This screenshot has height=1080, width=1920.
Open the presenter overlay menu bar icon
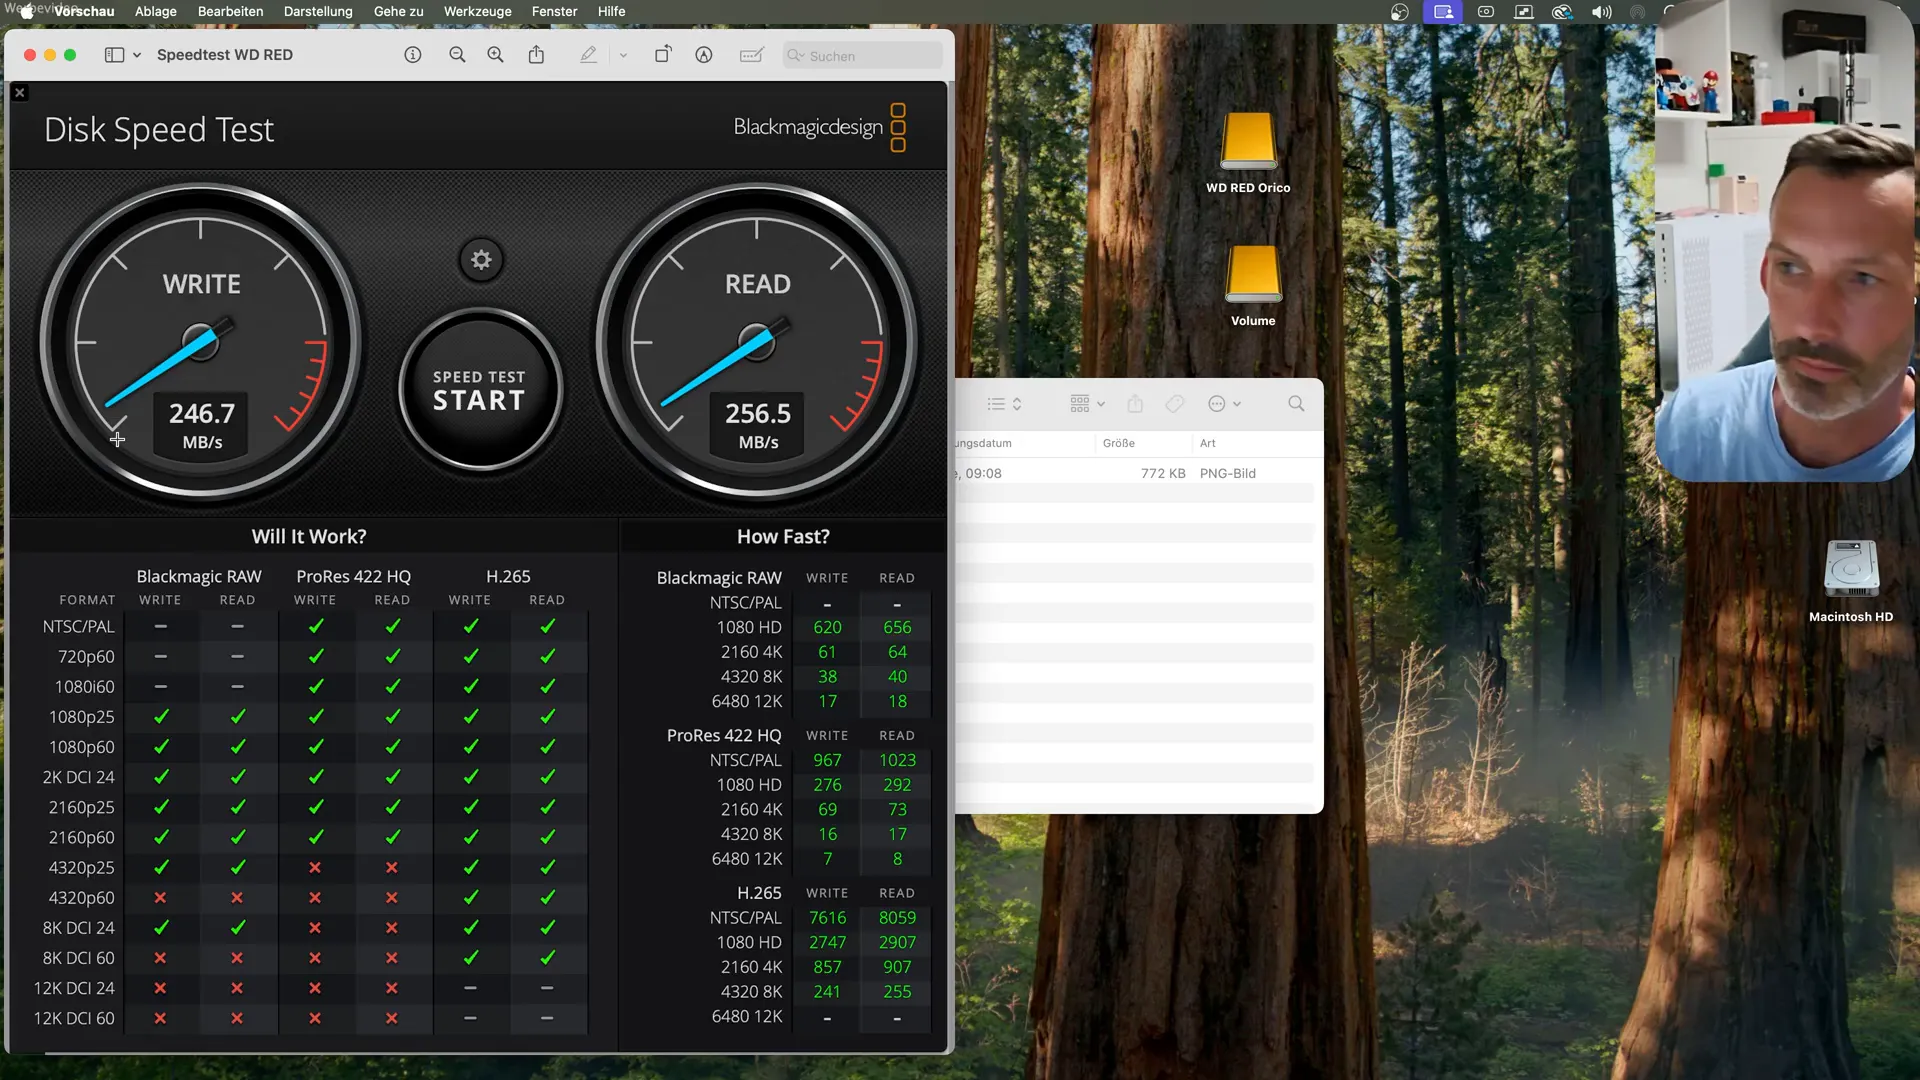point(1443,12)
